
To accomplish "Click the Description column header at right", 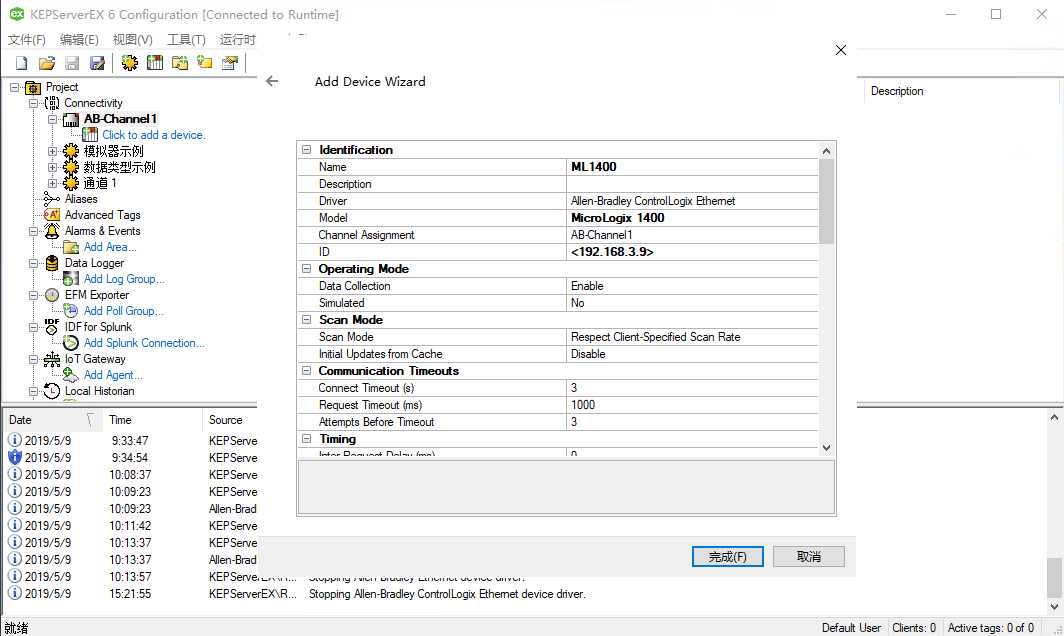I will (960, 91).
